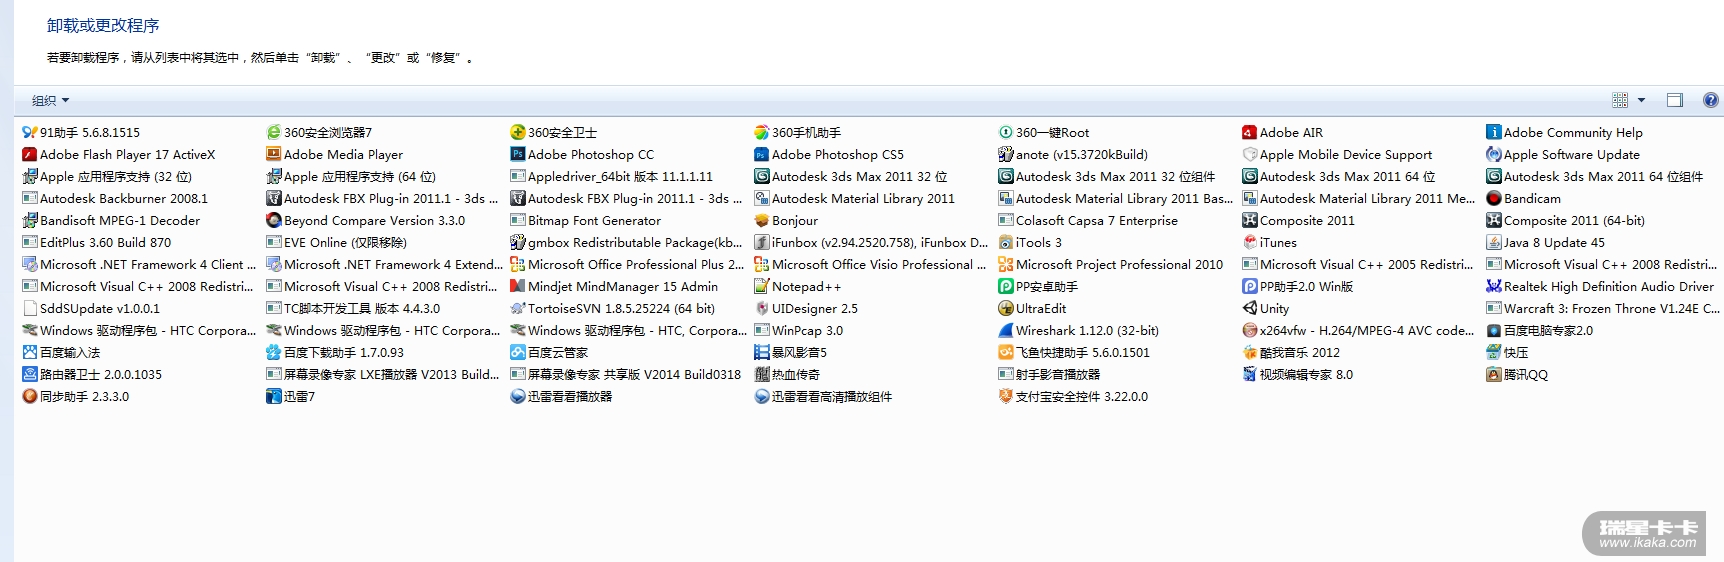Click 路由器卫士 2.0.0.1035 entry

(x=92, y=374)
